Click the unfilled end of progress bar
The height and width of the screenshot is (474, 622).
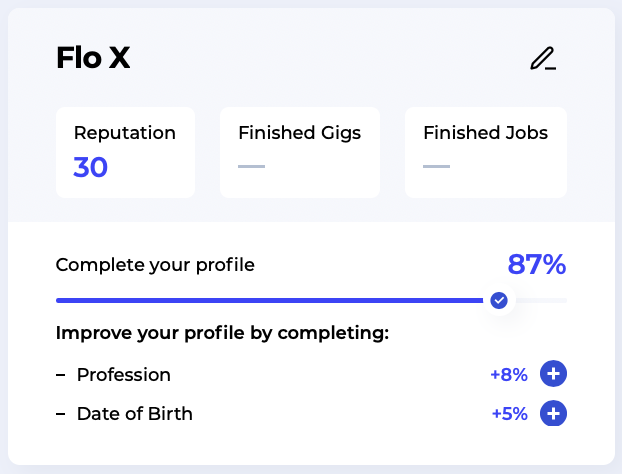(541, 301)
